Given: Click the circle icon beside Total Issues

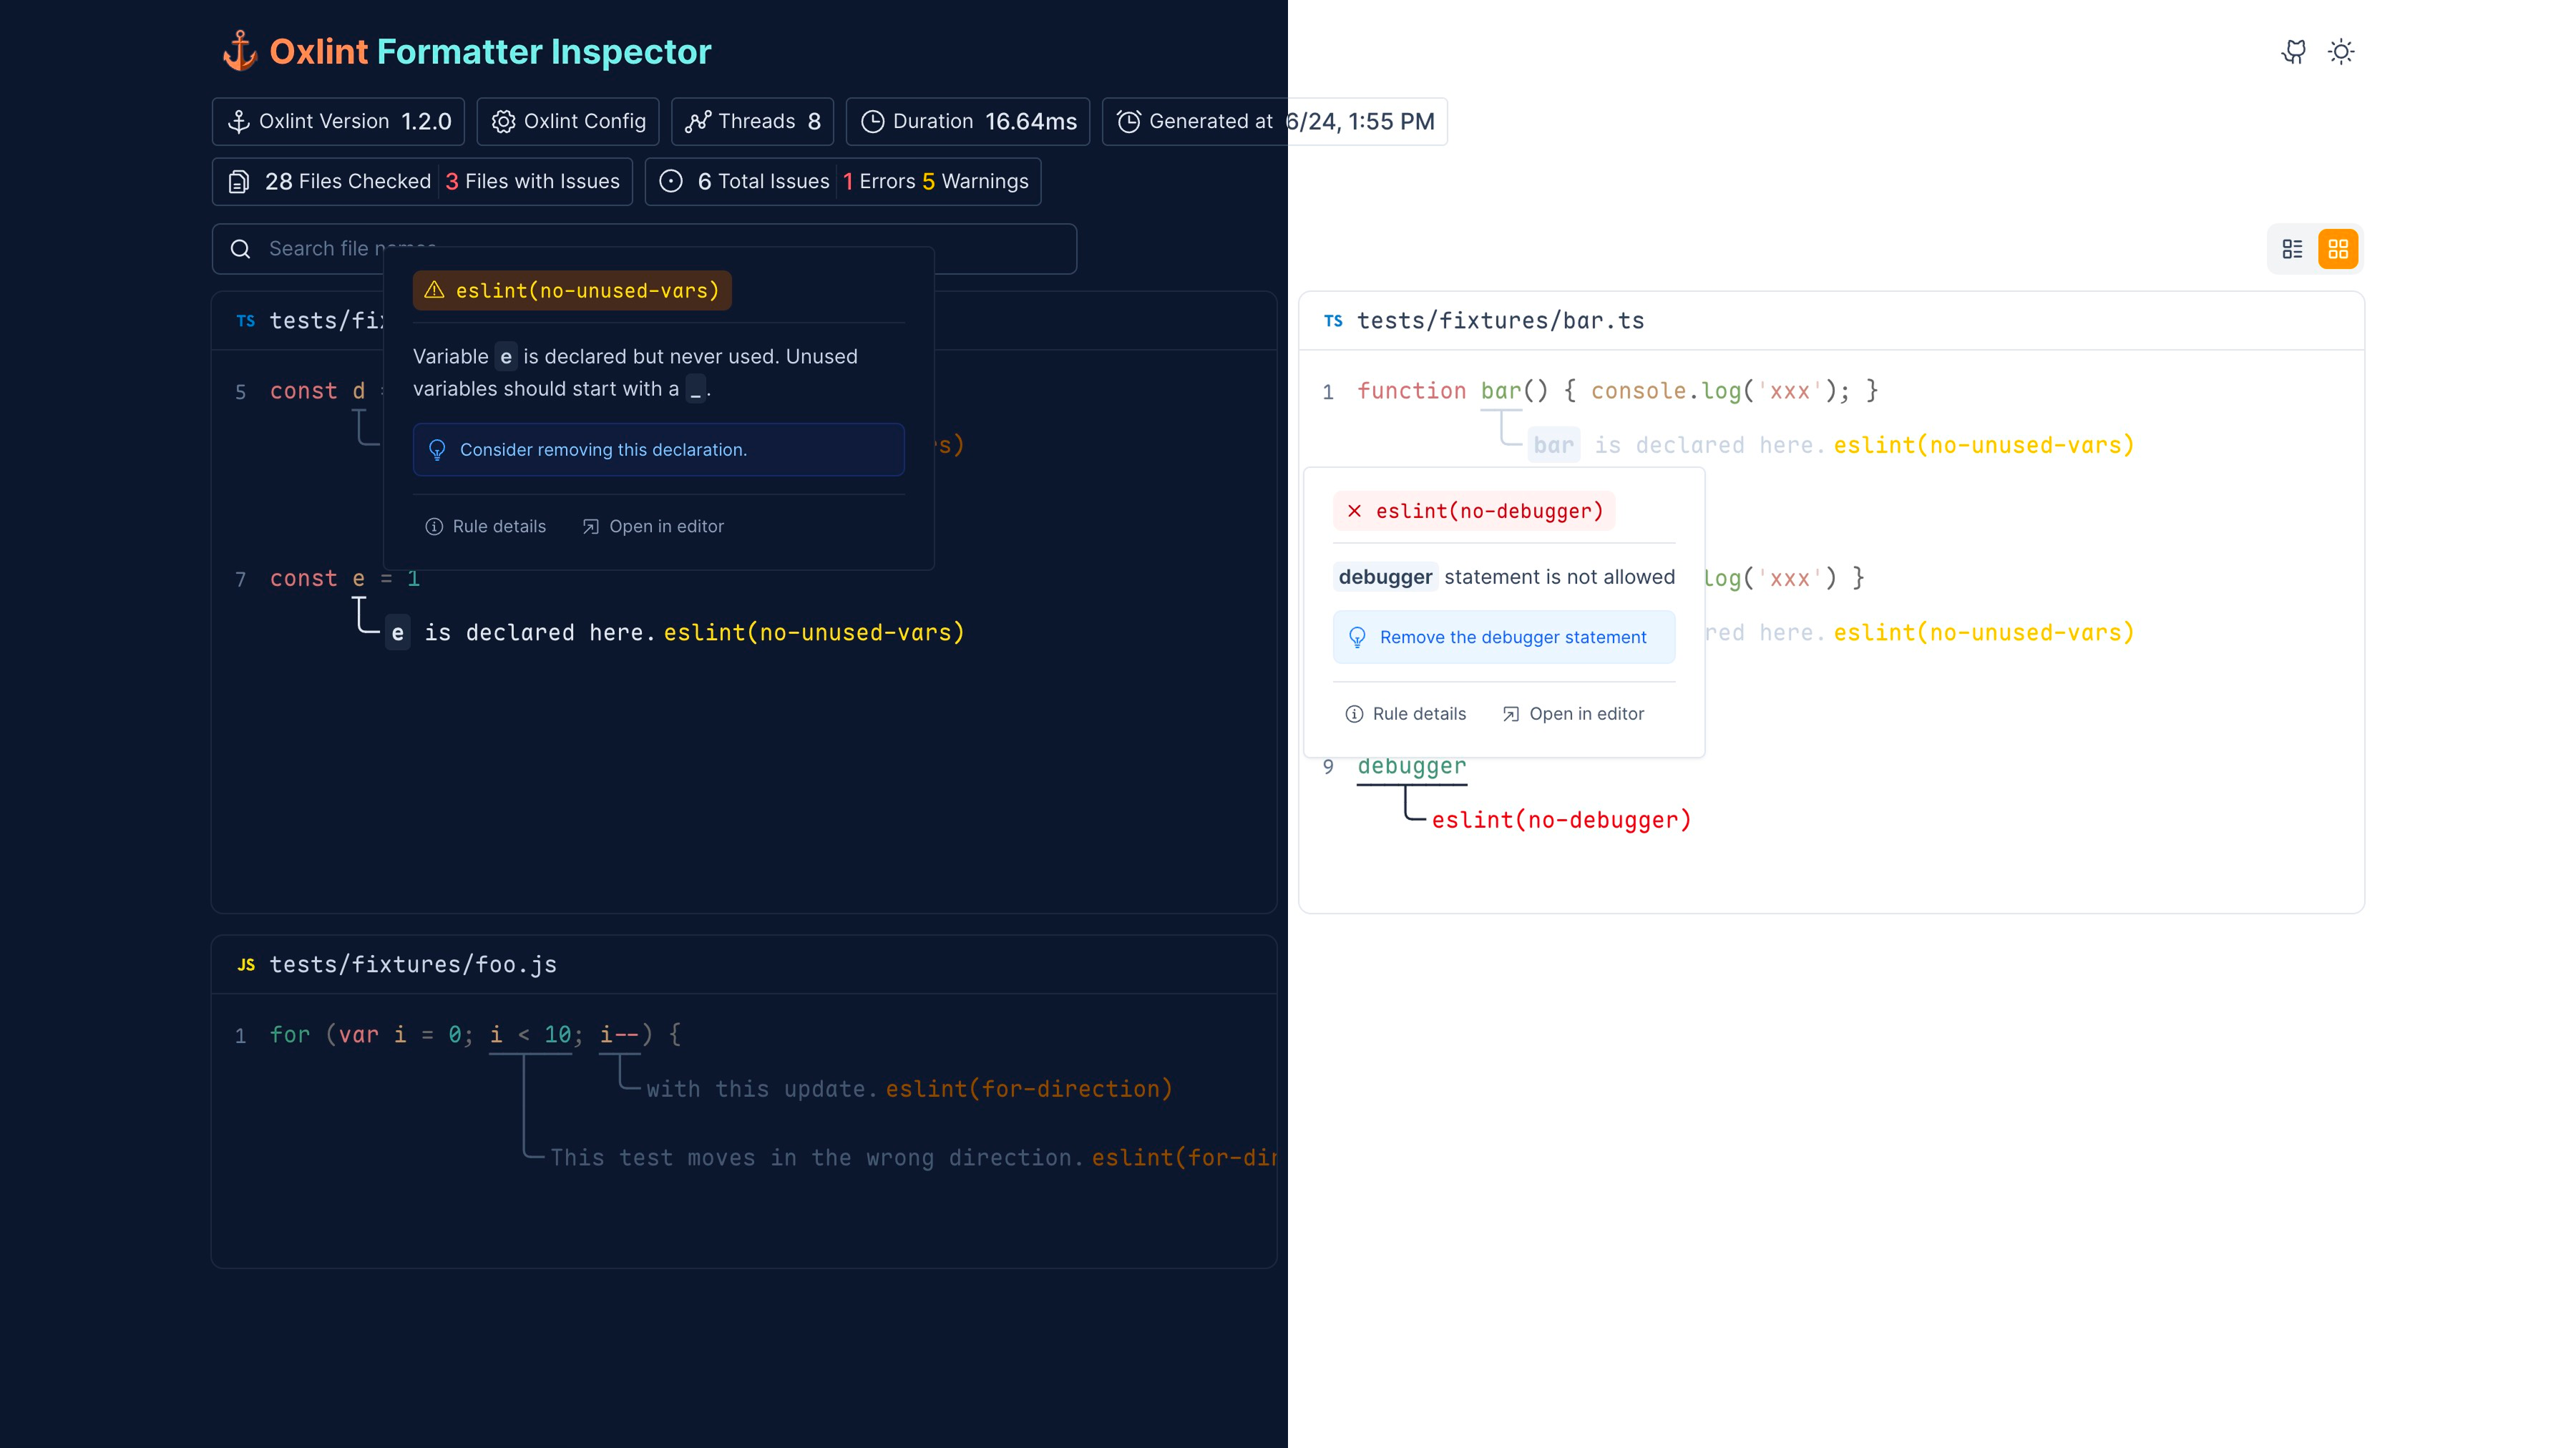Looking at the screenshot, I should click(x=671, y=182).
